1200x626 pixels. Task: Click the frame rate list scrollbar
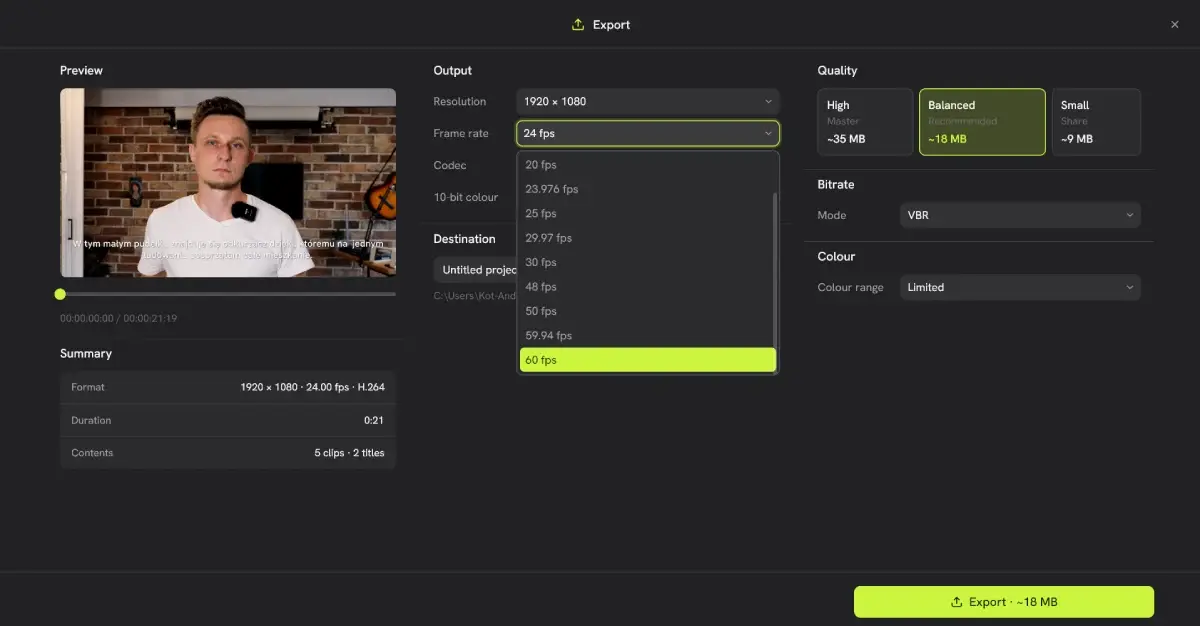pos(775,270)
